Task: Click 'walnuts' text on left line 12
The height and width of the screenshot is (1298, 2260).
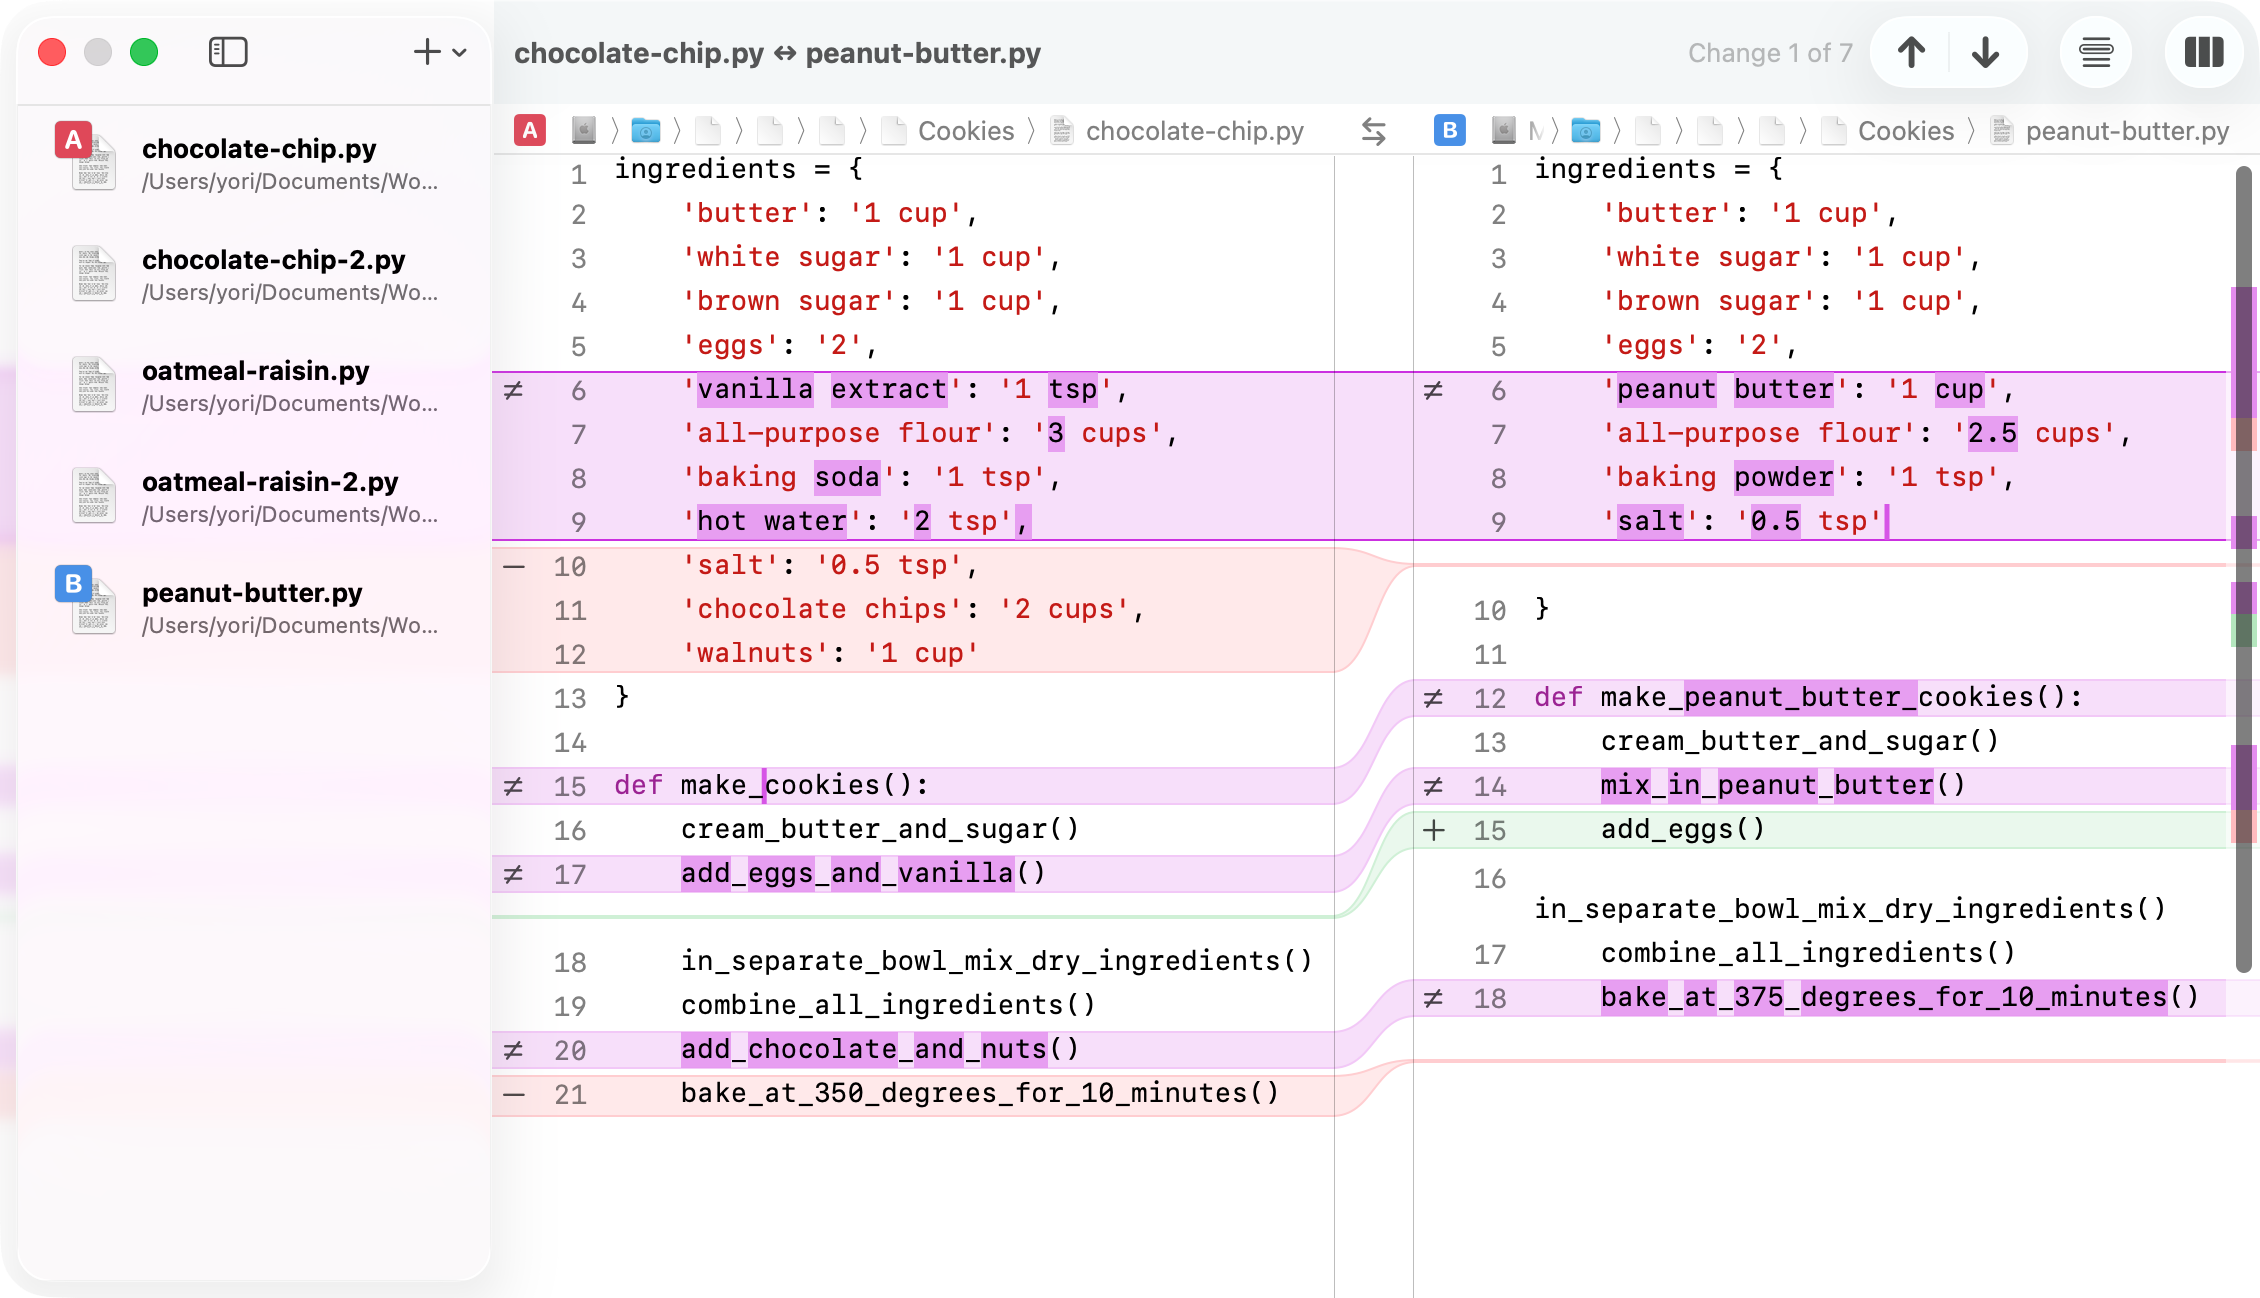Action: pyautogui.click(x=755, y=653)
